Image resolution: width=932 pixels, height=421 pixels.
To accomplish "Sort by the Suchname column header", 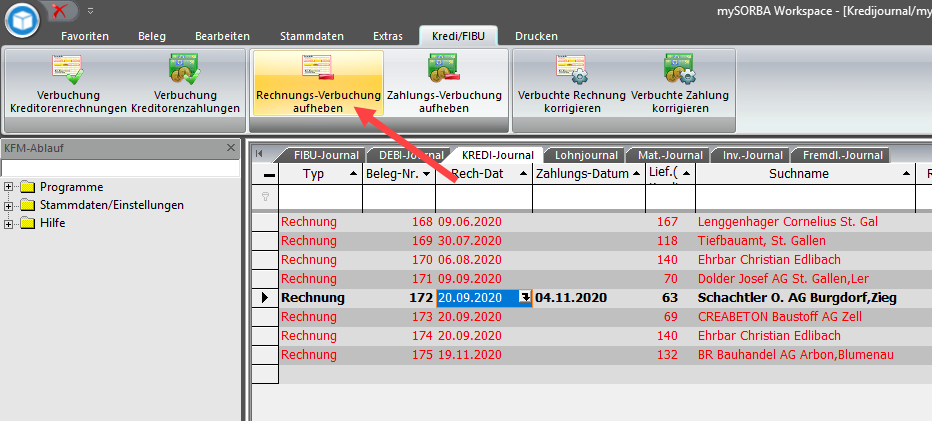I will [x=805, y=174].
